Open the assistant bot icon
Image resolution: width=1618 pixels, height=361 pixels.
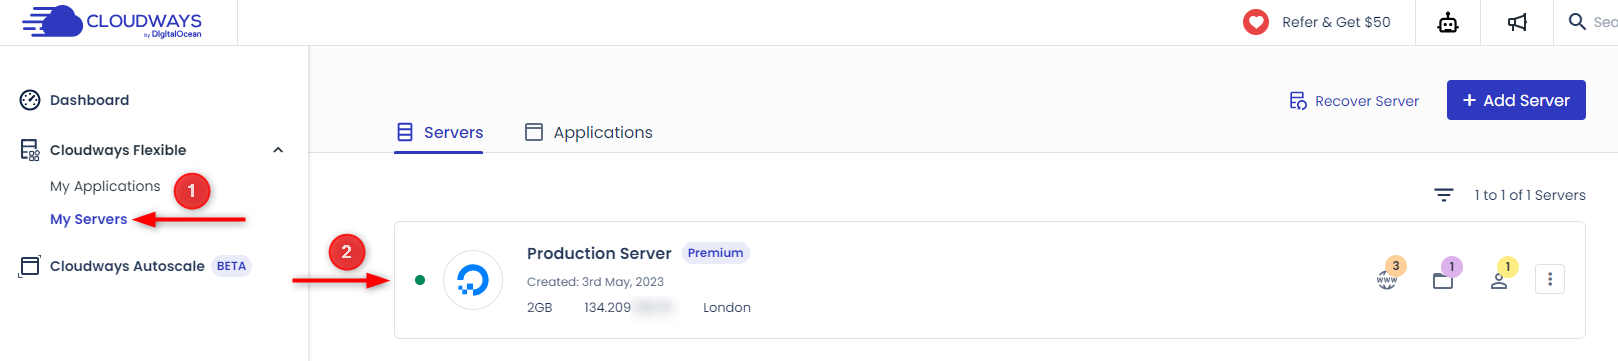pyautogui.click(x=1448, y=22)
